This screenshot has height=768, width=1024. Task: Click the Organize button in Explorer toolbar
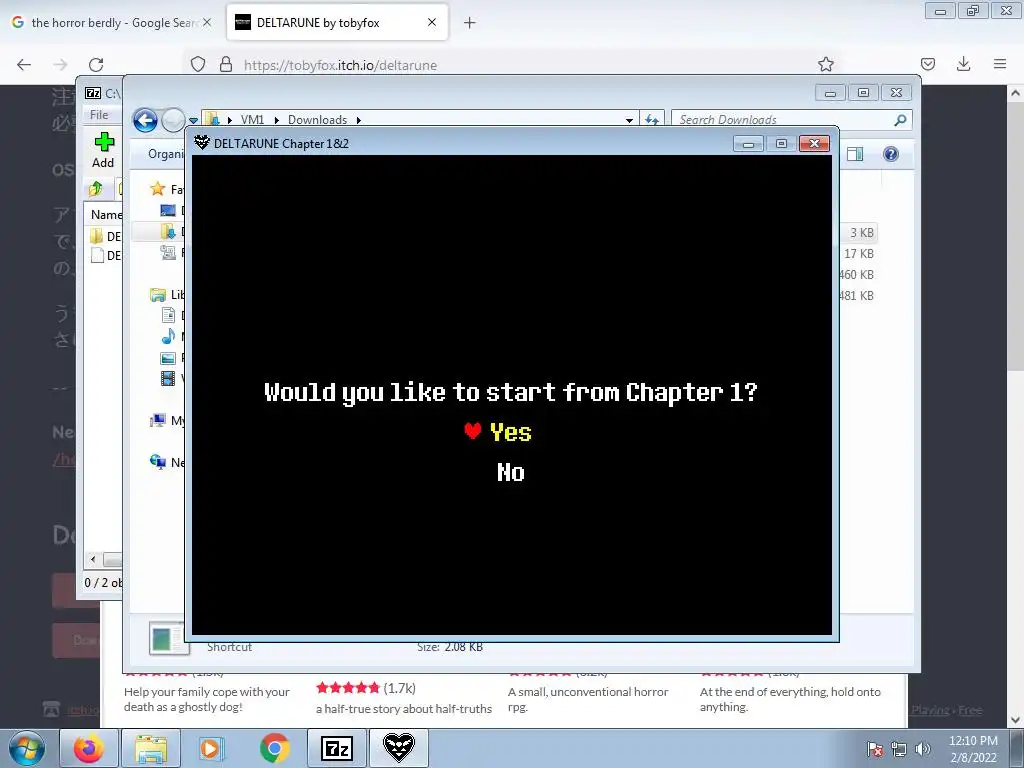(165, 154)
